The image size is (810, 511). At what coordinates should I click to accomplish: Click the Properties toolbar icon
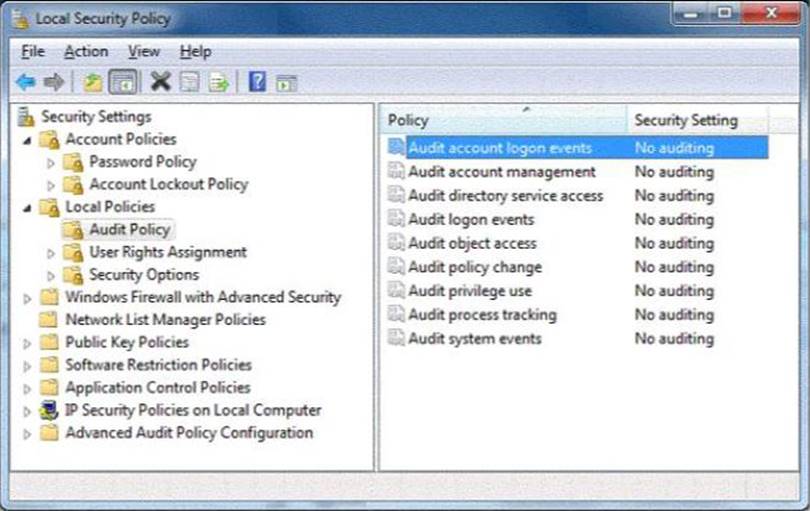click(190, 82)
